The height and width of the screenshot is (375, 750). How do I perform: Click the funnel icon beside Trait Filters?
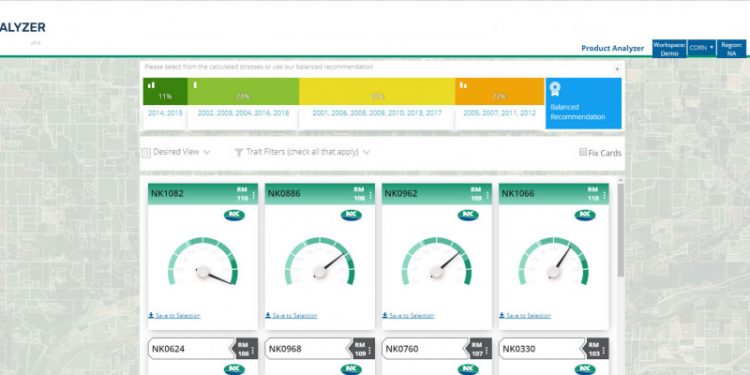(x=239, y=152)
